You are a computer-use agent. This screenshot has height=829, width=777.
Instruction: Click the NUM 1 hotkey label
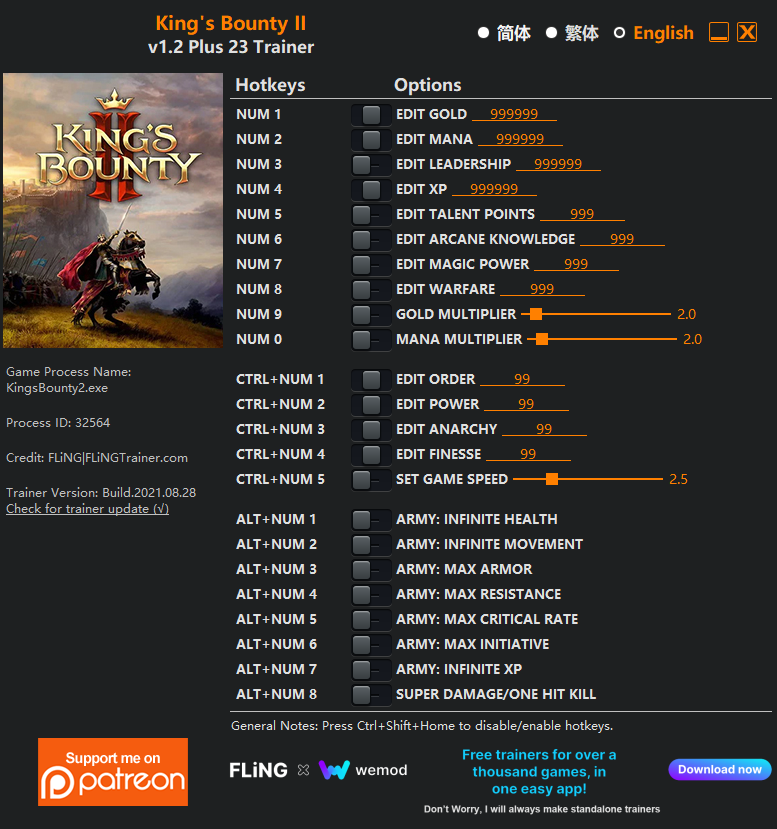(x=258, y=114)
